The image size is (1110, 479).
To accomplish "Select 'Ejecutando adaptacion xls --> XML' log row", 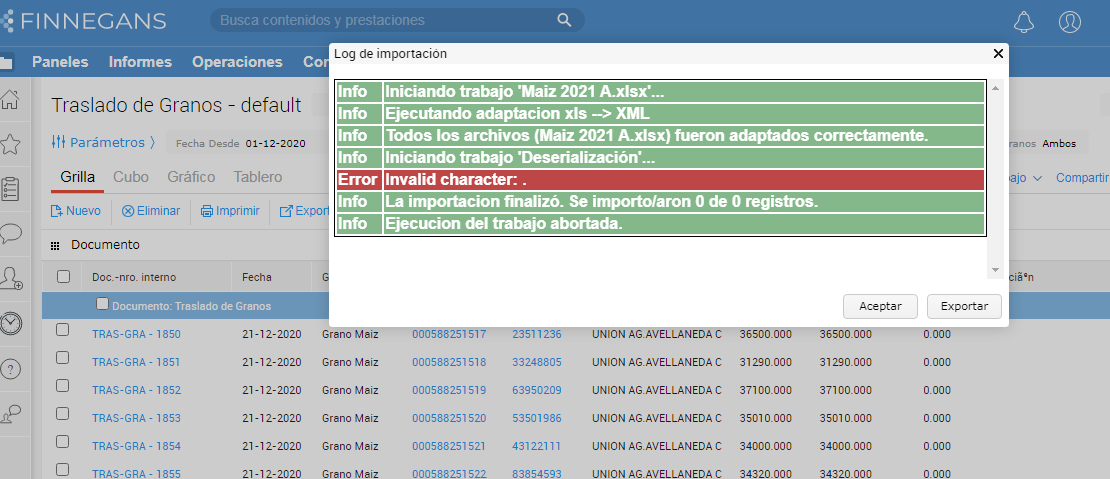I will click(x=660, y=114).
